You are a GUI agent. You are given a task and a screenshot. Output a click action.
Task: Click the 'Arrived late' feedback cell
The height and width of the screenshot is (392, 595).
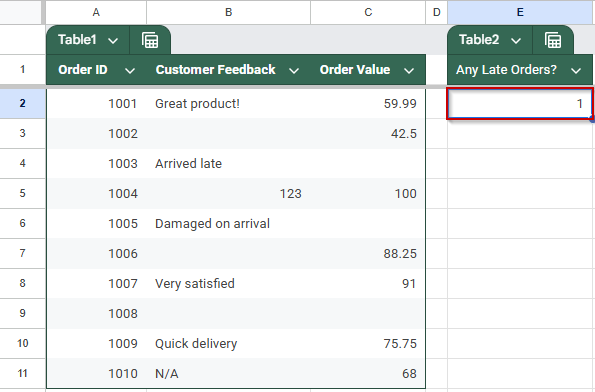[228, 164]
